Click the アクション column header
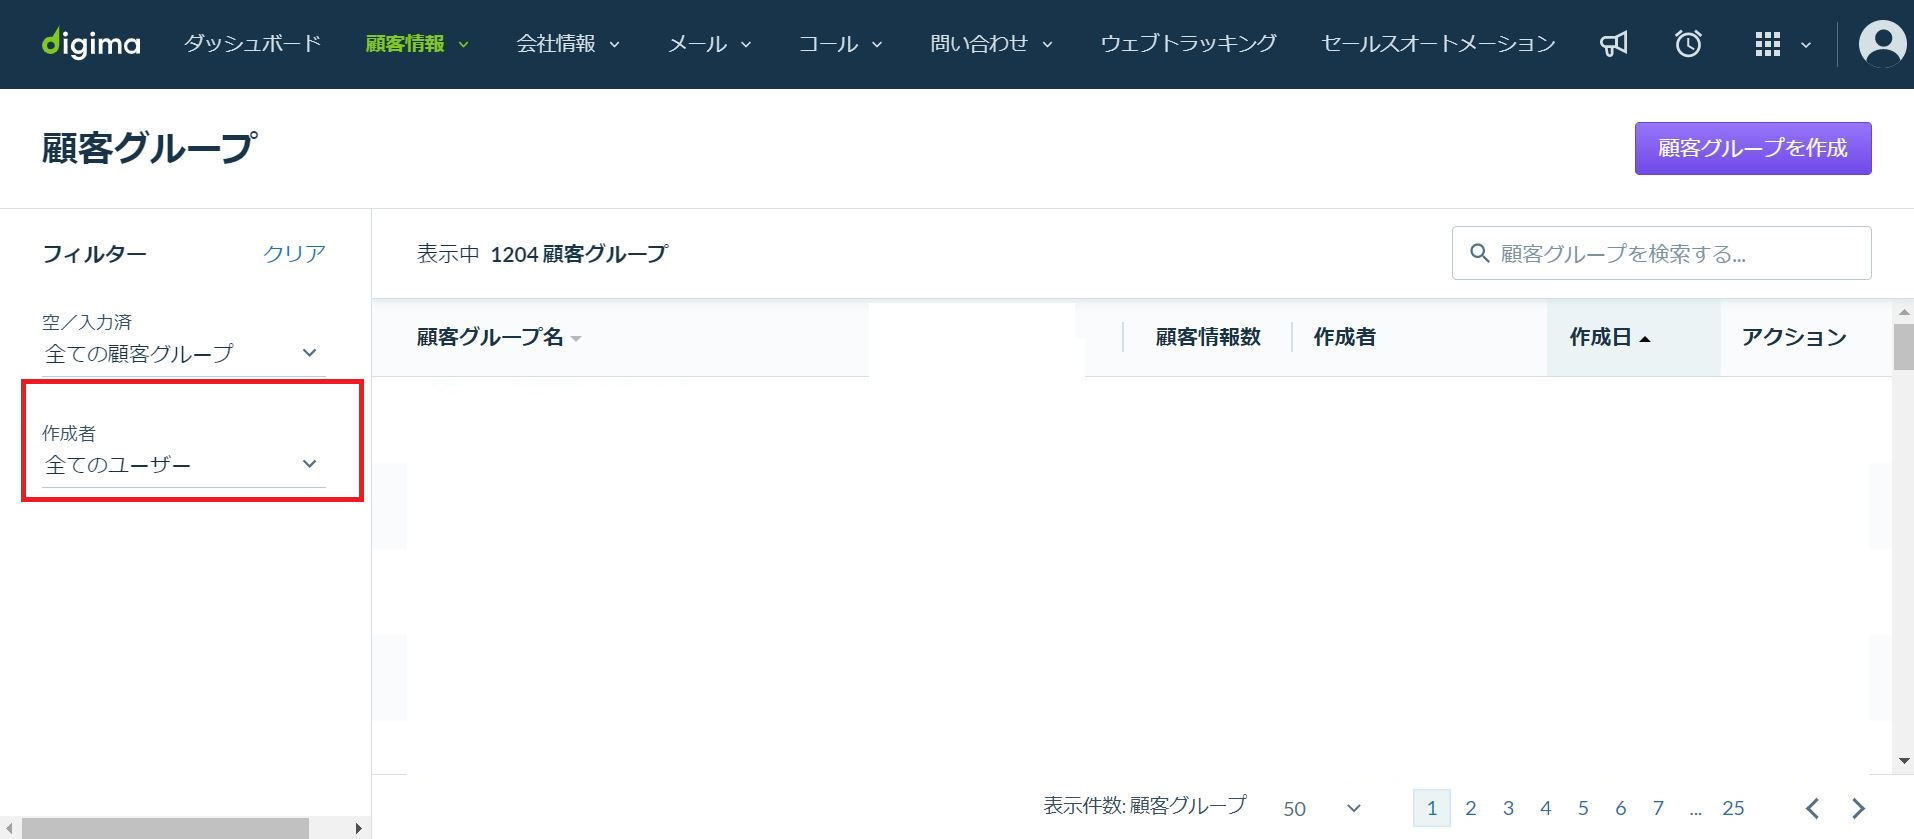Screen dimensions: 1914x839 [x=1794, y=337]
